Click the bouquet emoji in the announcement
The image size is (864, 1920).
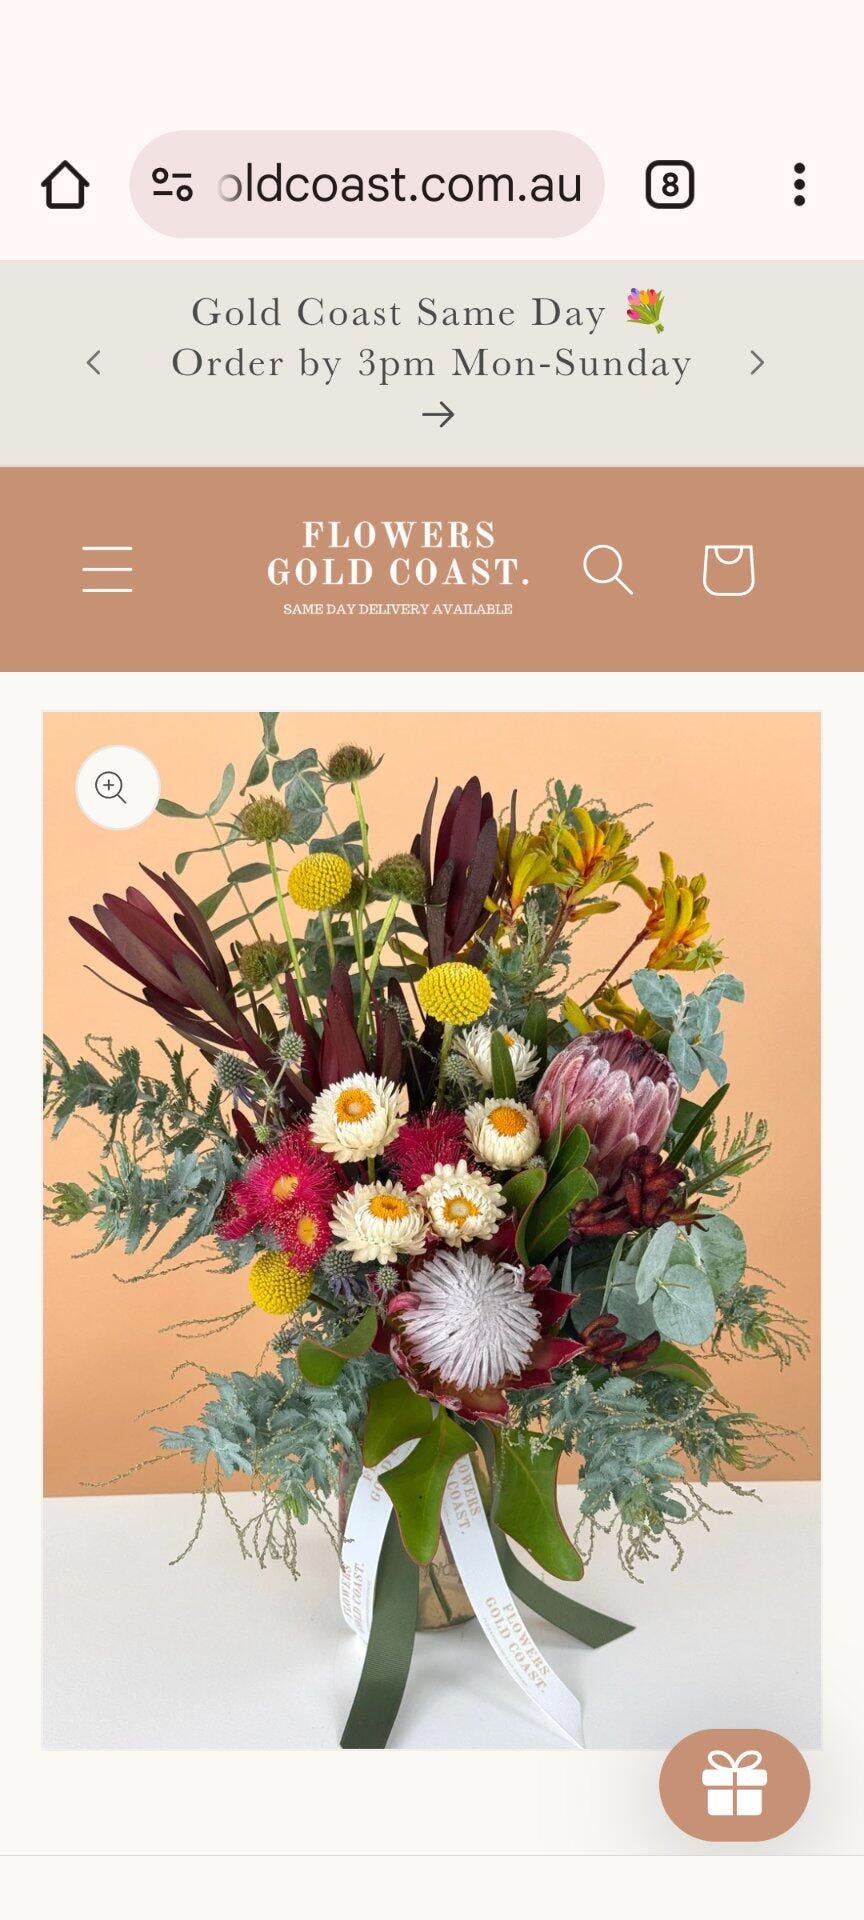tap(645, 311)
